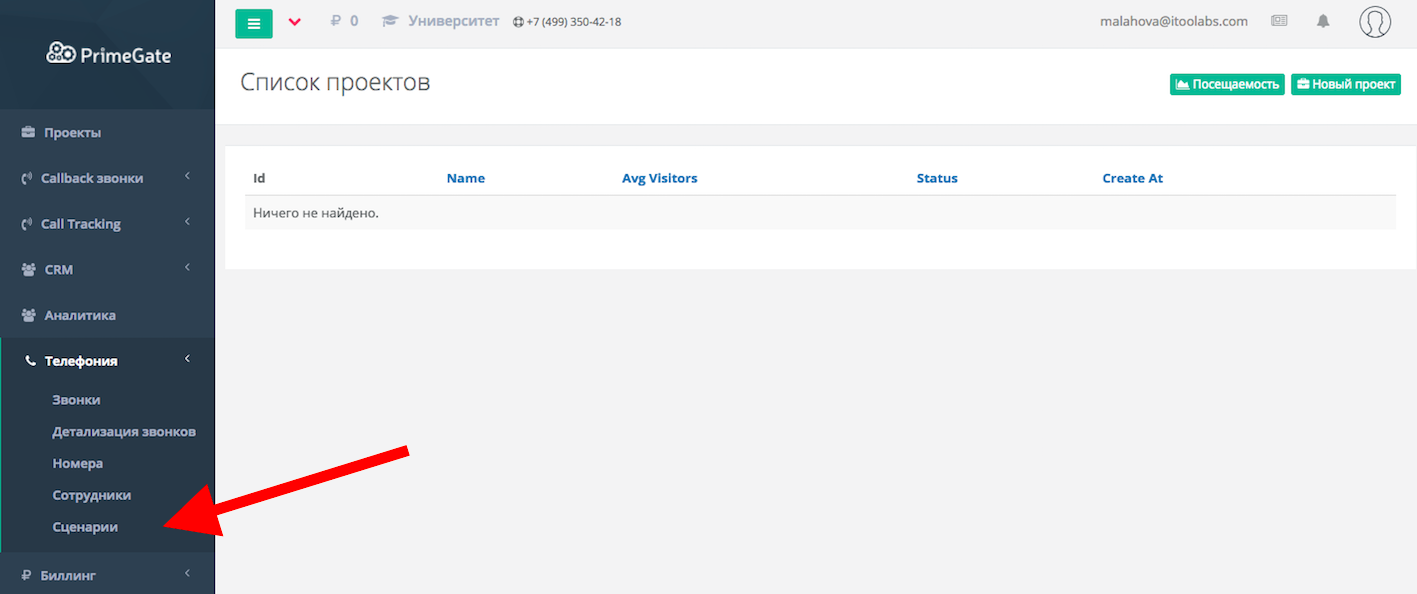The height and width of the screenshot is (594, 1417).
Task: Open the user avatar profile icon
Action: tap(1375, 22)
